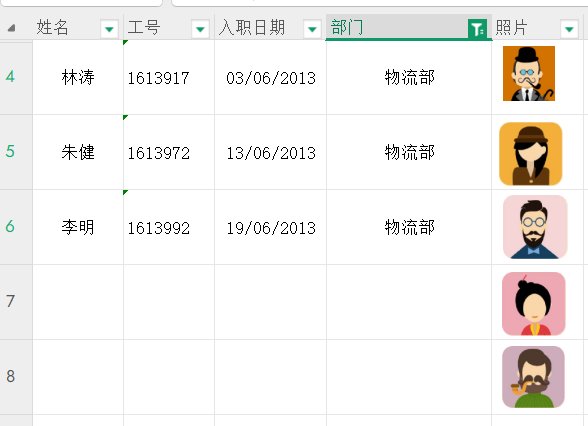The height and width of the screenshot is (426, 588).
Task: Select row header 6
Action: (16, 227)
